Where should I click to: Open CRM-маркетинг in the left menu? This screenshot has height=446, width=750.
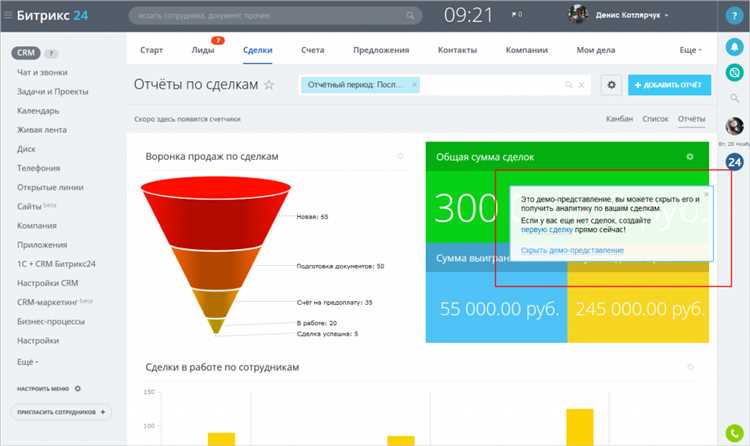click(x=47, y=302)
